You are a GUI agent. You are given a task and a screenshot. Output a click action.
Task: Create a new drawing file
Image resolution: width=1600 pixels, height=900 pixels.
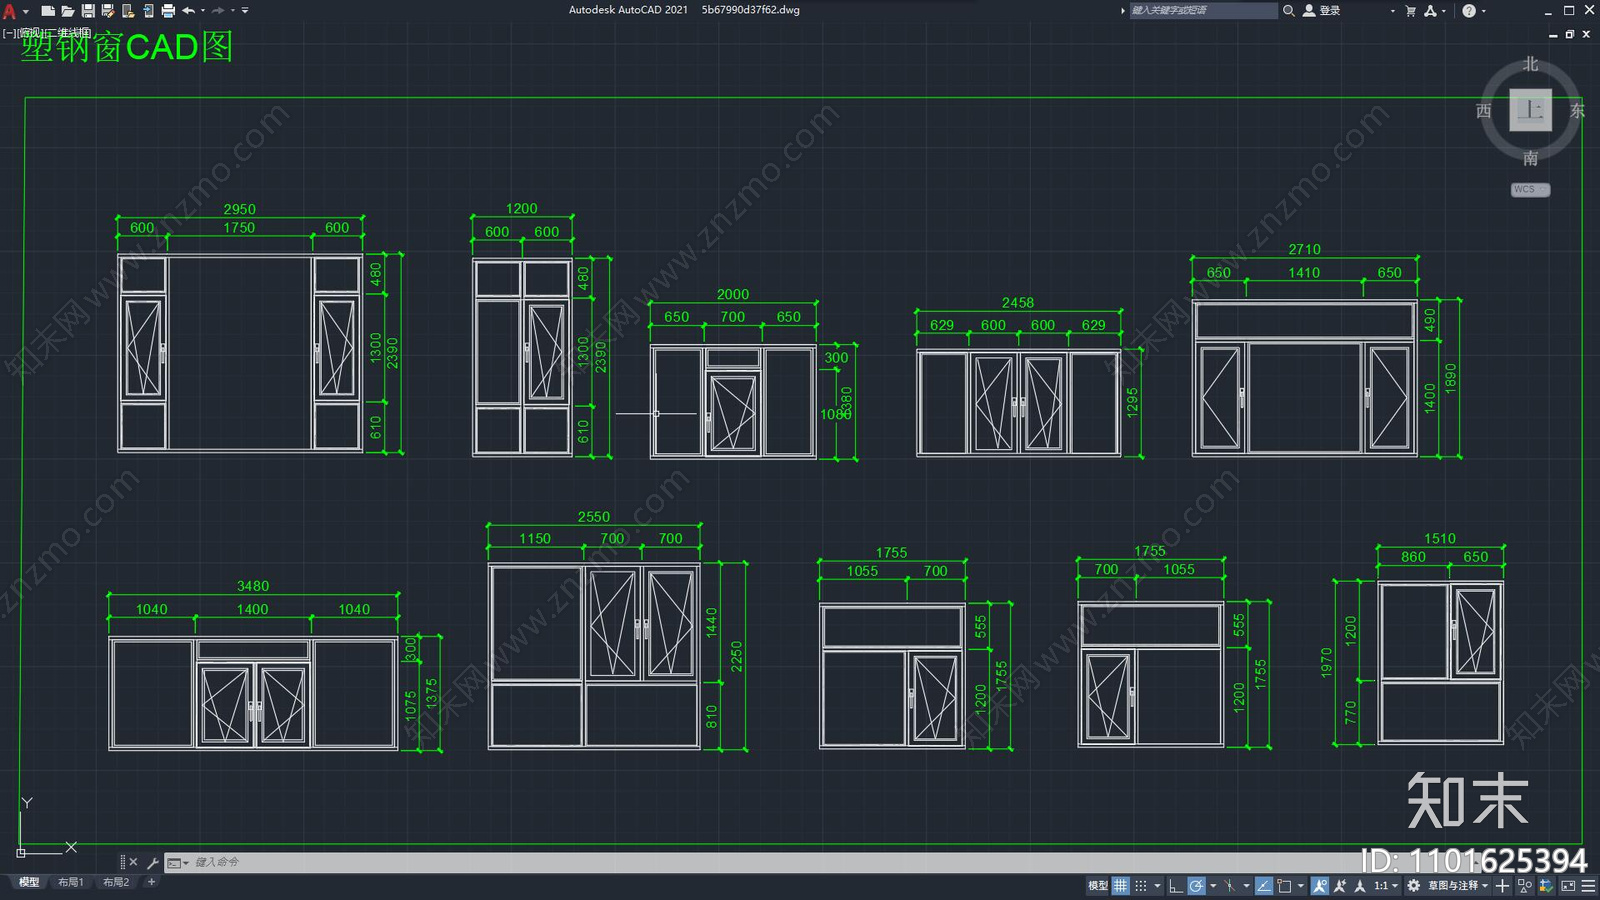[x=47, y=11]
